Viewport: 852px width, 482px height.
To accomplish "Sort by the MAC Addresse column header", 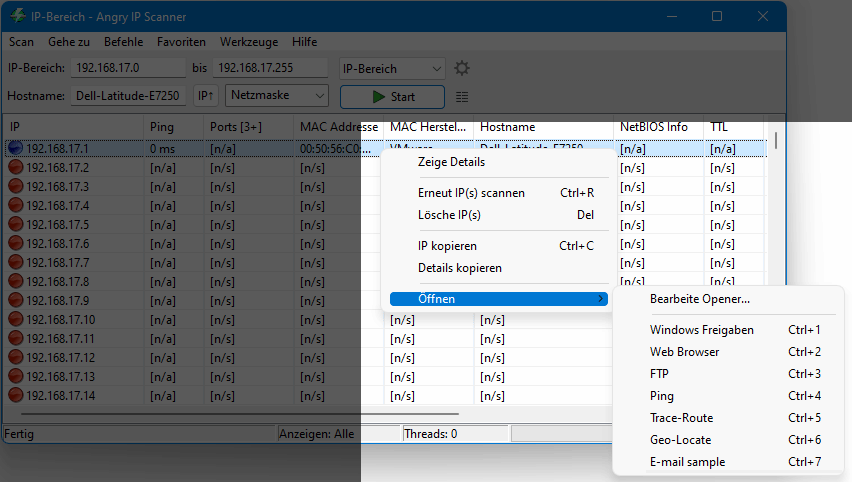I will click(x=339, y=127).
